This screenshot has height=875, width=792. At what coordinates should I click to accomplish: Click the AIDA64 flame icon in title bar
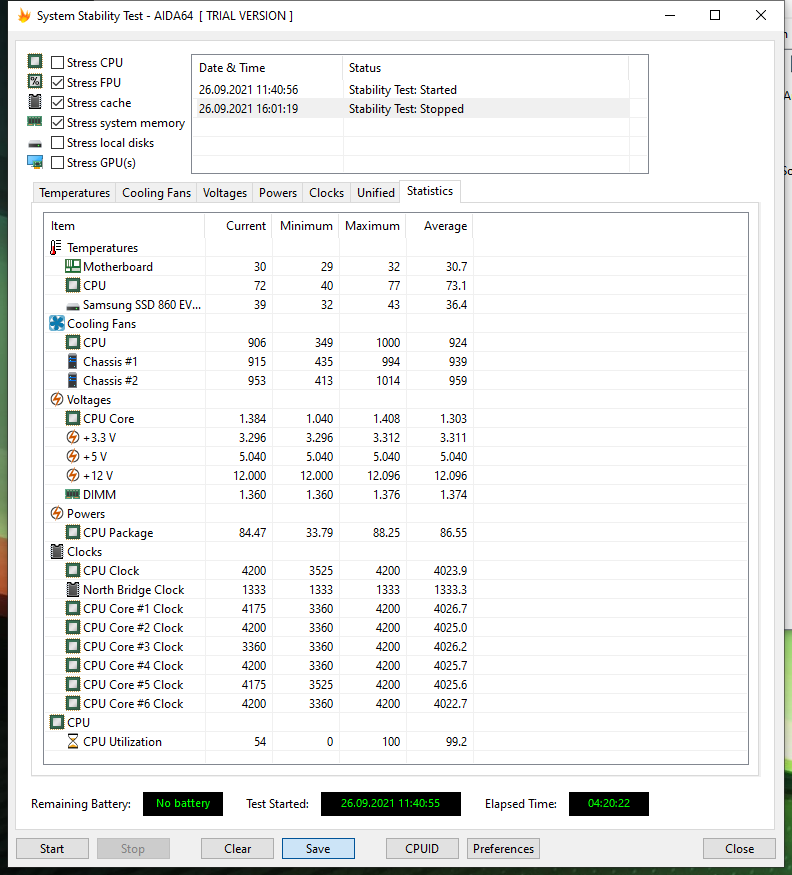24,16
